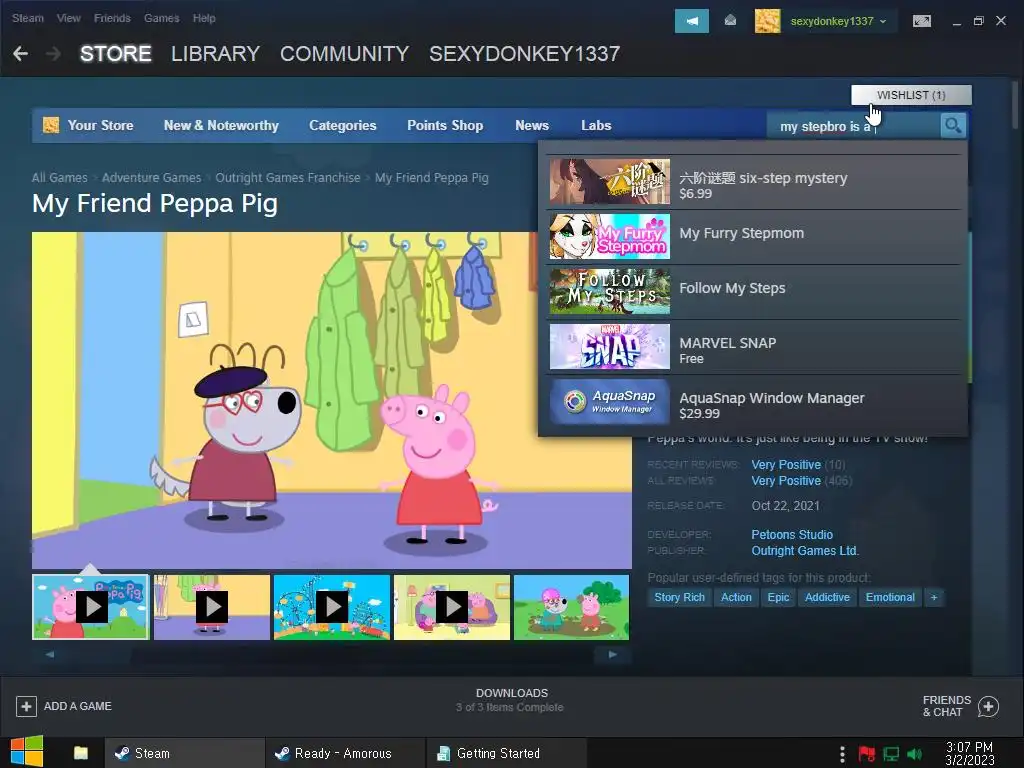Screen dimensions: 1024x768
Task: Open the New & Noteworthy store menu
Action: tap(221, 125)
